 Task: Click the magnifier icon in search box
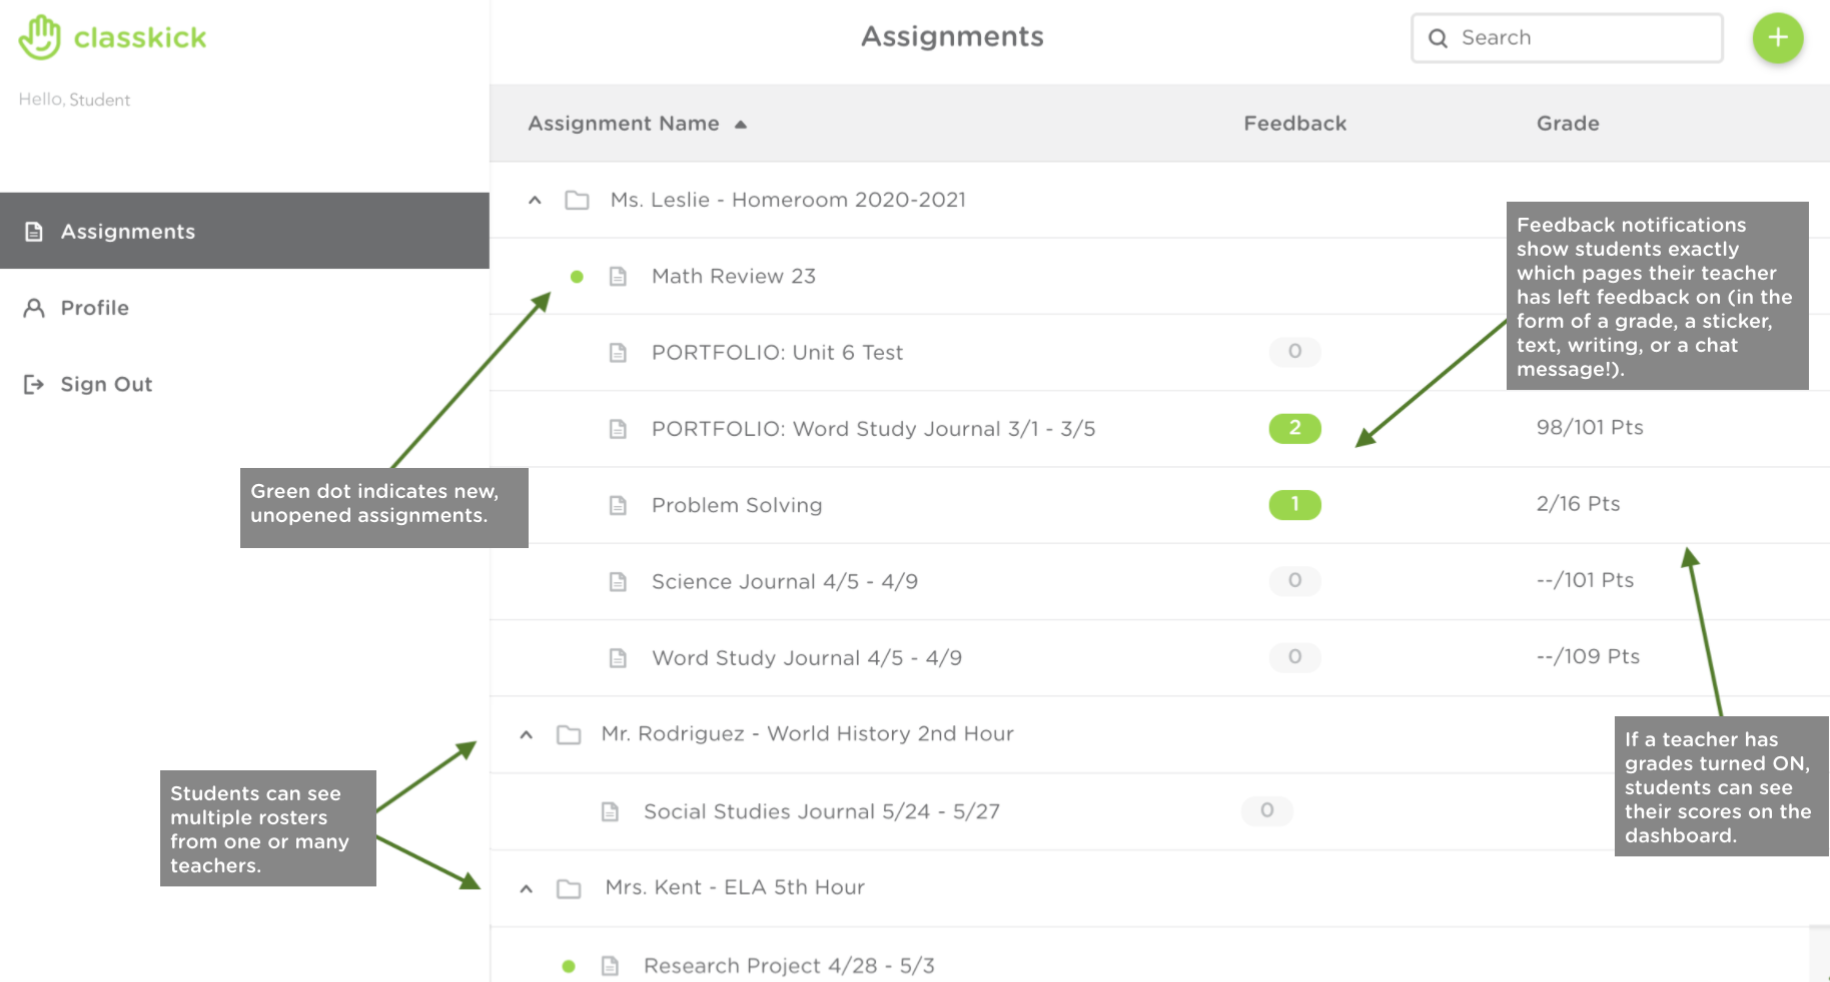tap(1438, 38)
